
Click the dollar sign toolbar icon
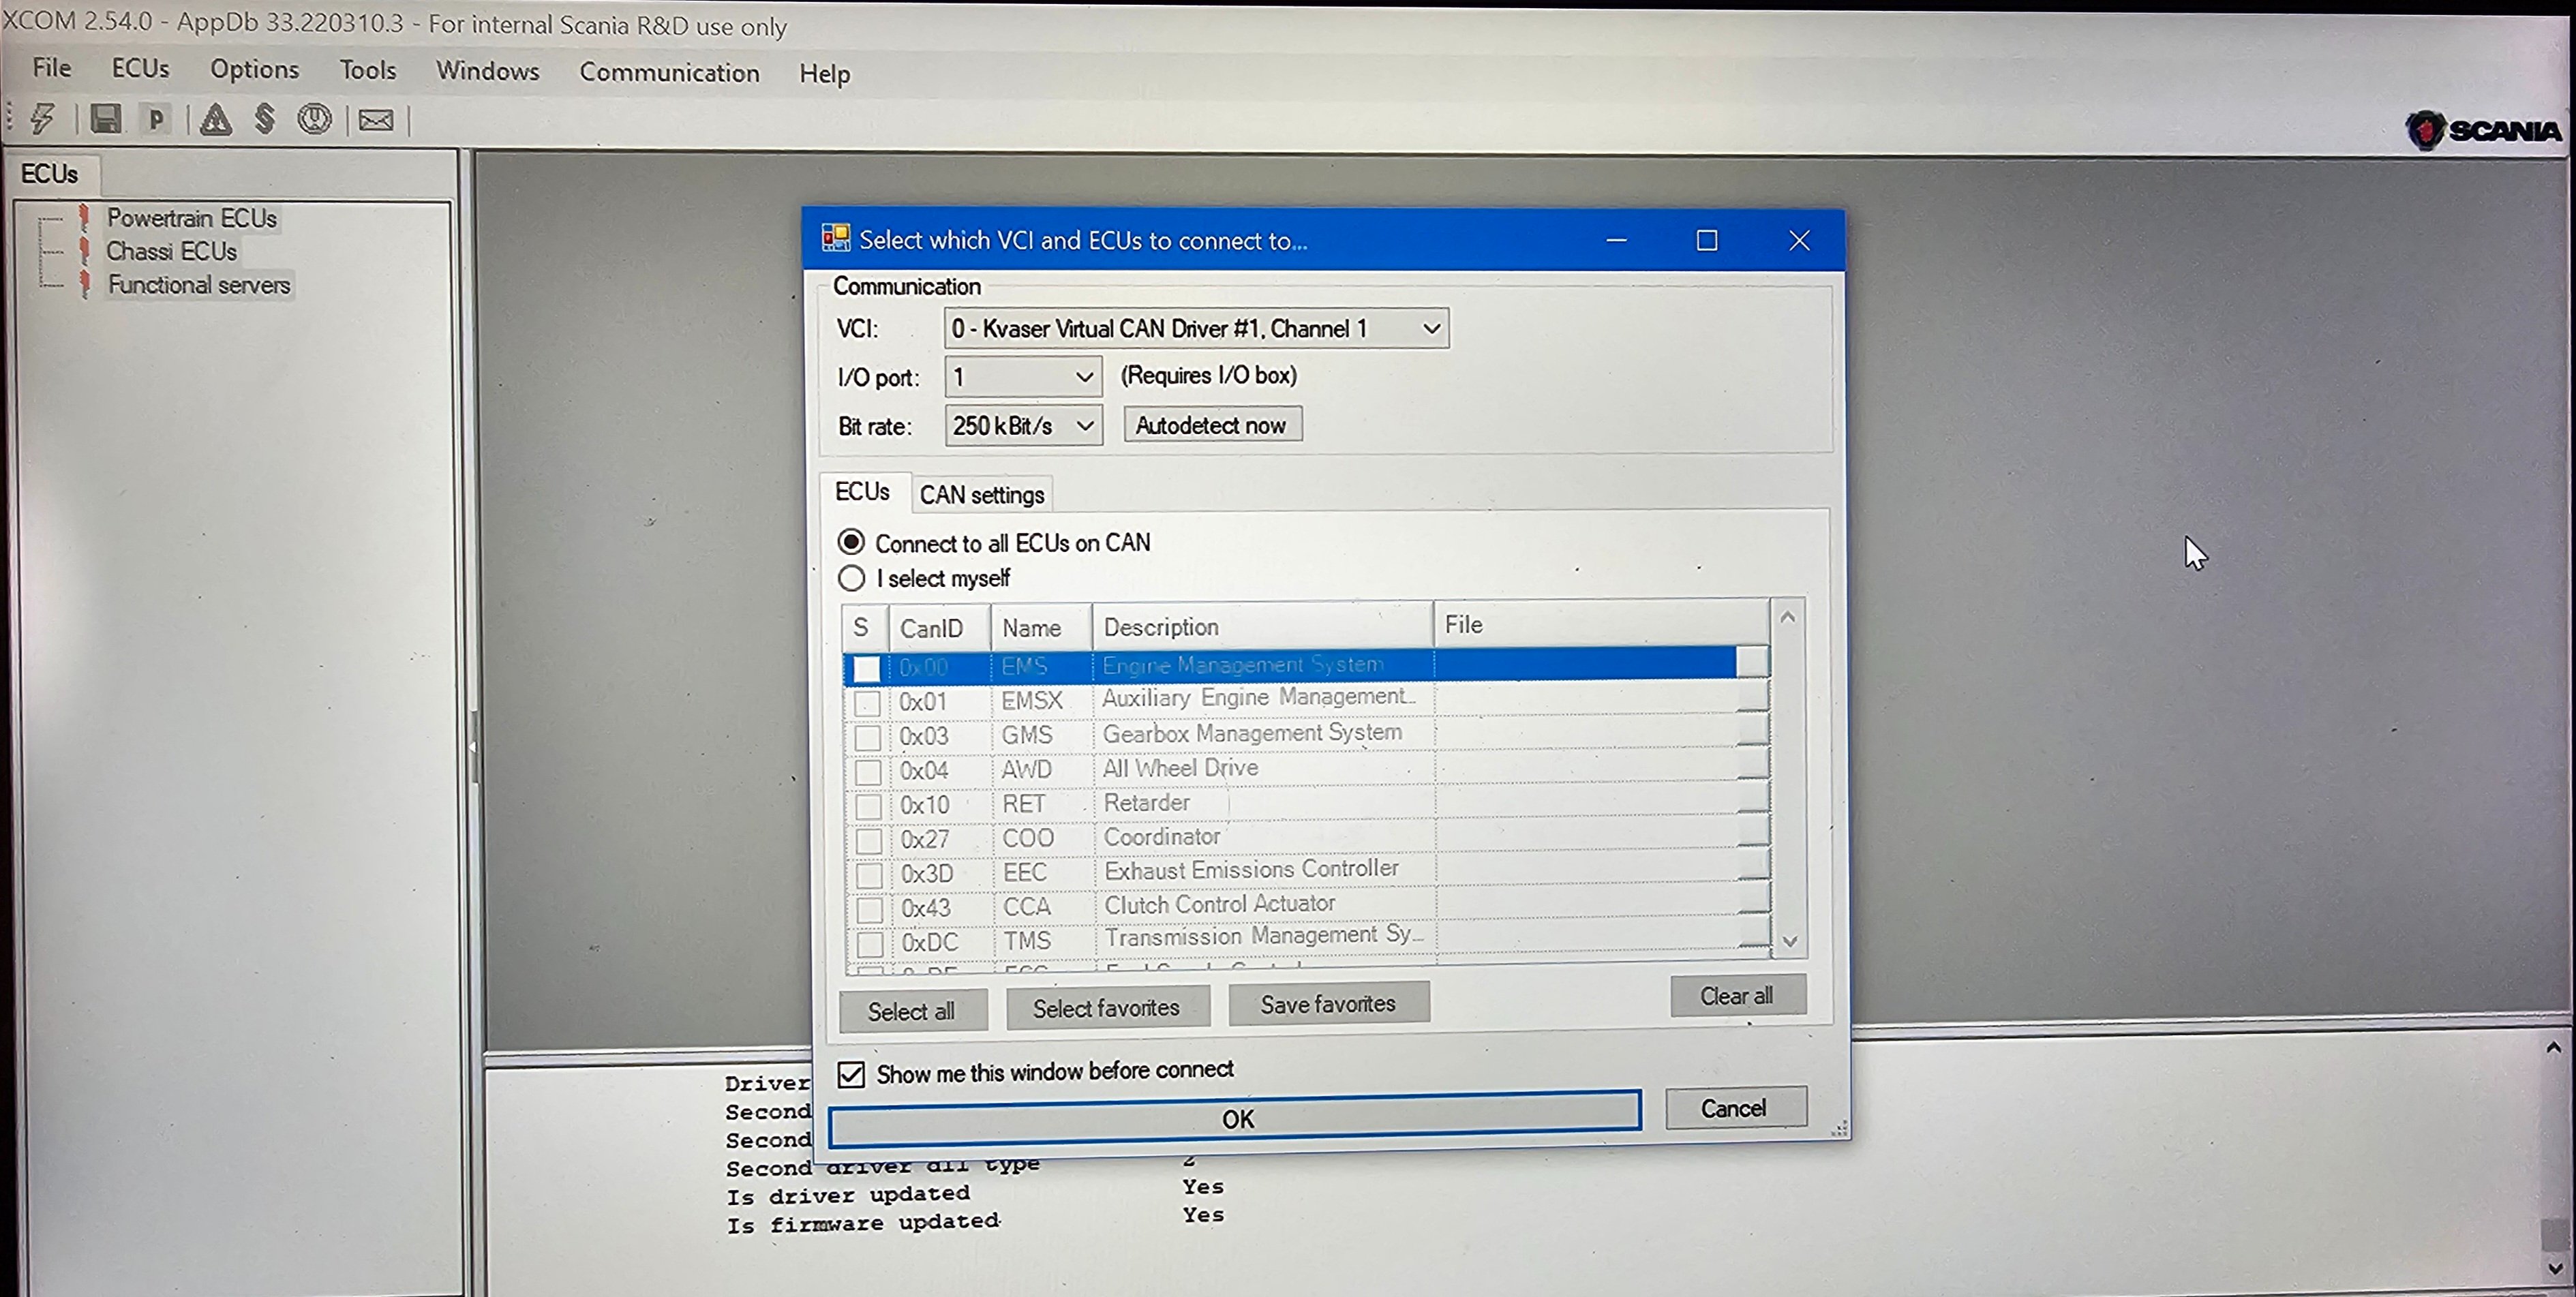point(264,119)
